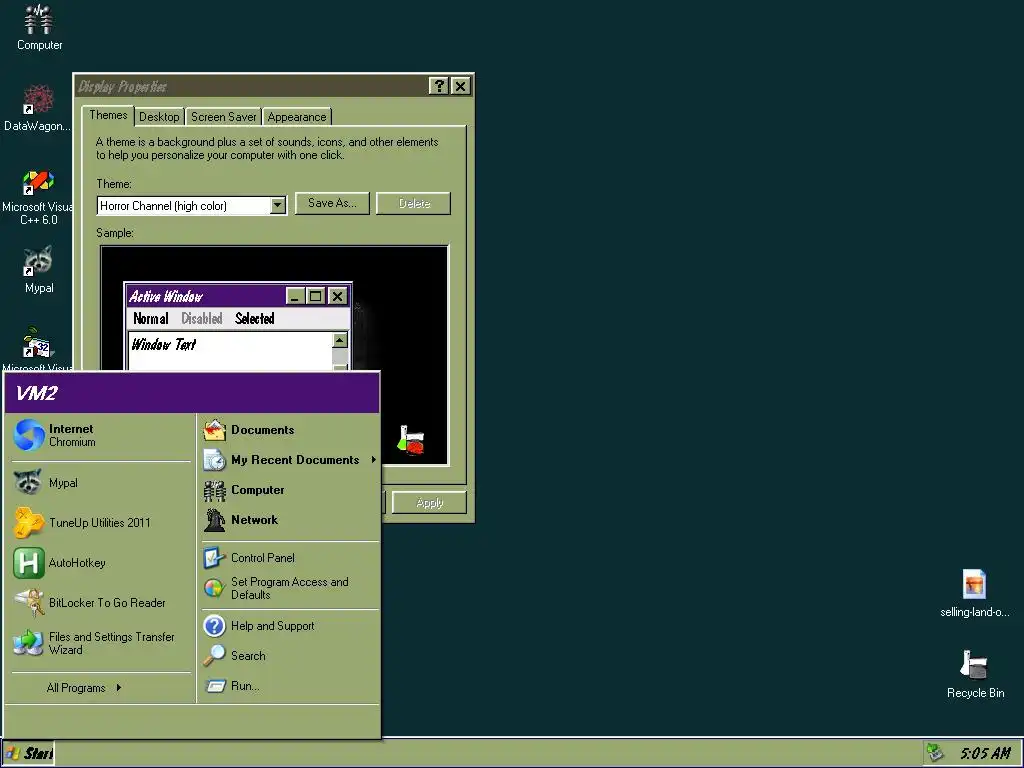The height and width of the screenshot is (768, 1024).
Task: Expand My Recent Documents submenu
Action: [x=289, y=460]
